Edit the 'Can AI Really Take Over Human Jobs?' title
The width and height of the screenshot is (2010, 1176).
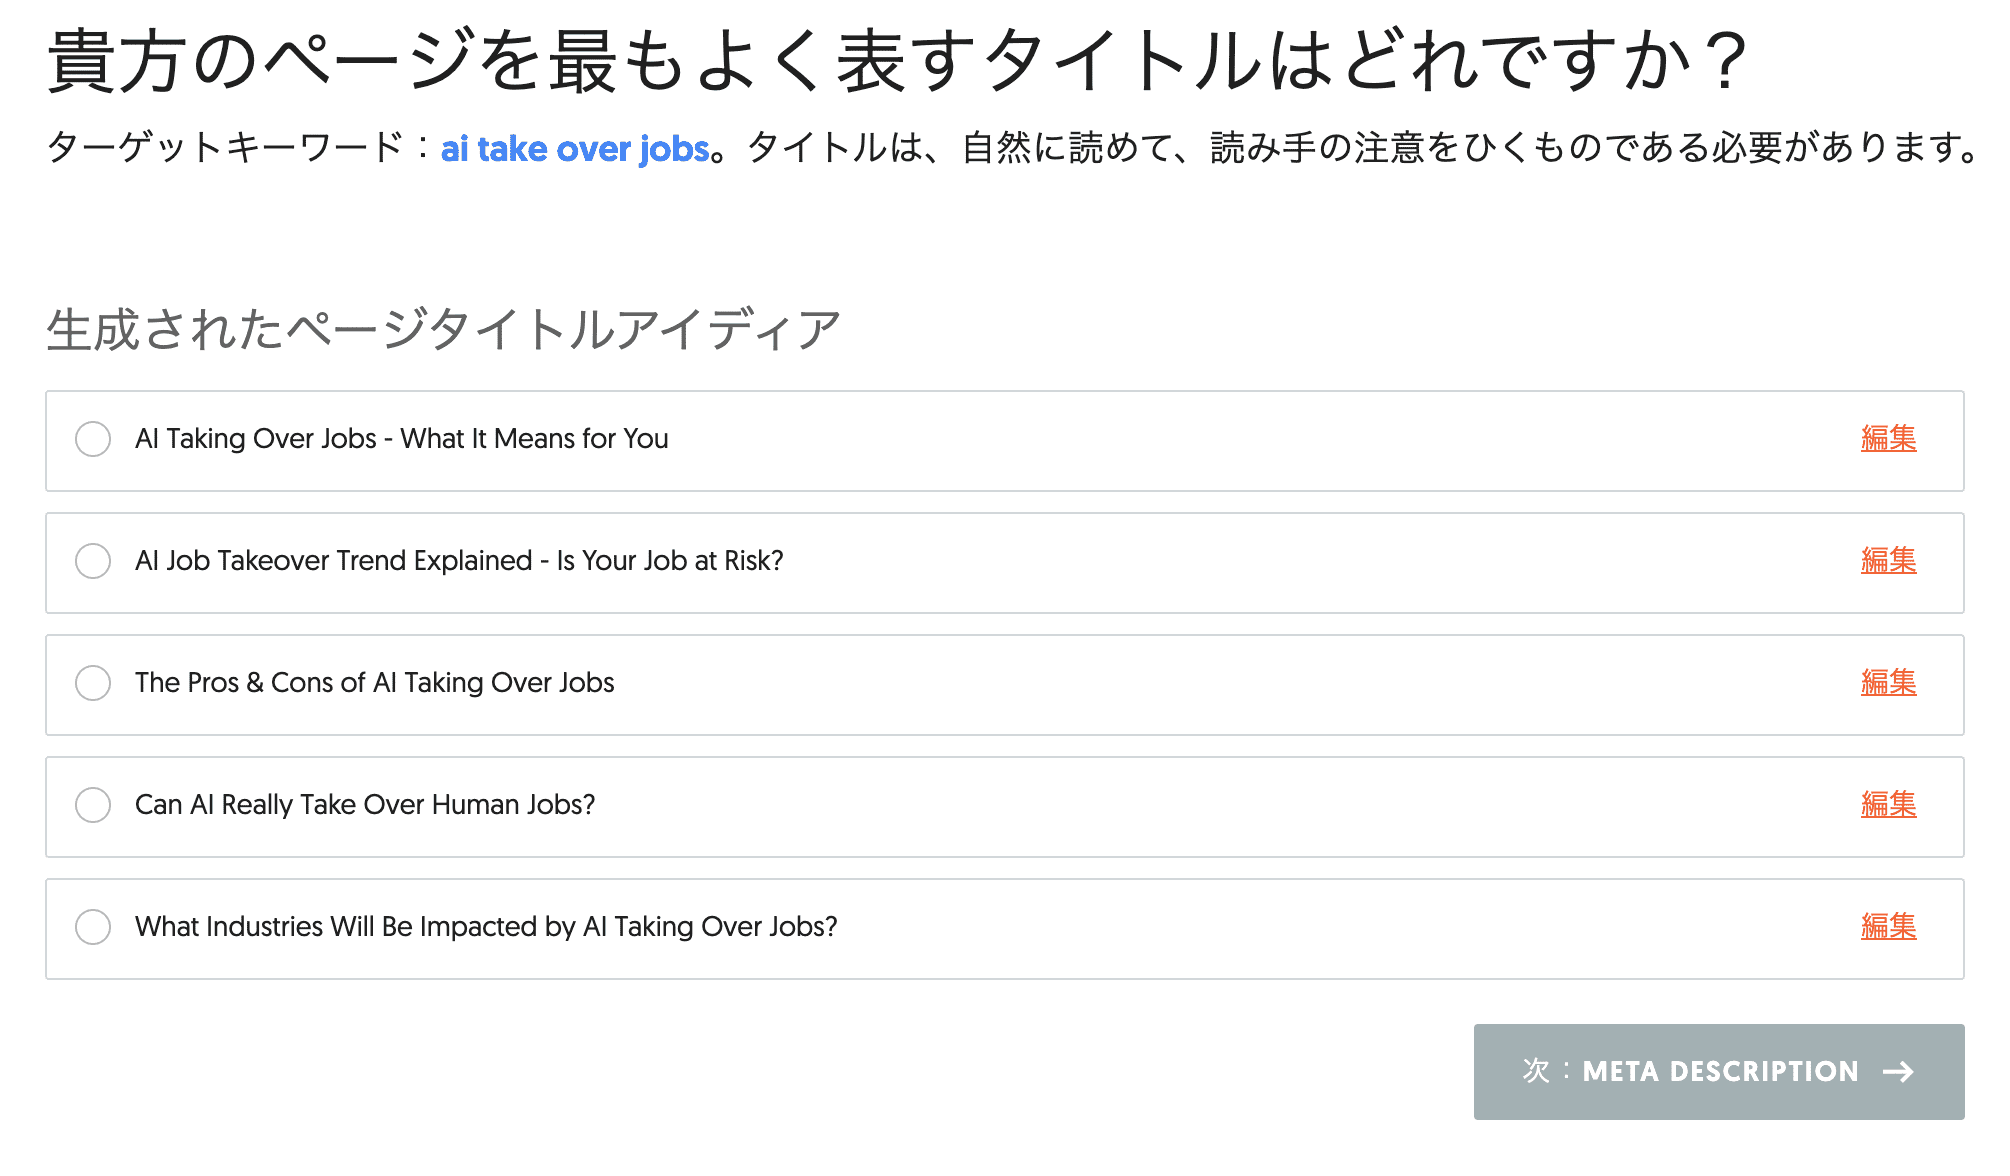(1888, 806)
